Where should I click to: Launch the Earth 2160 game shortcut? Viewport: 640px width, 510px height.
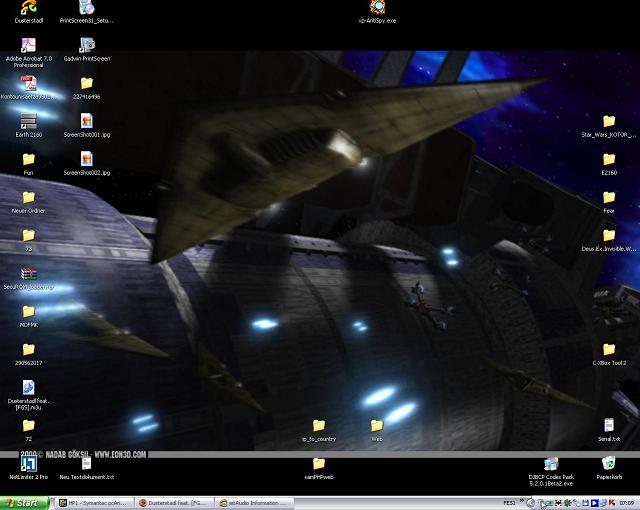[x=29, y=121]
